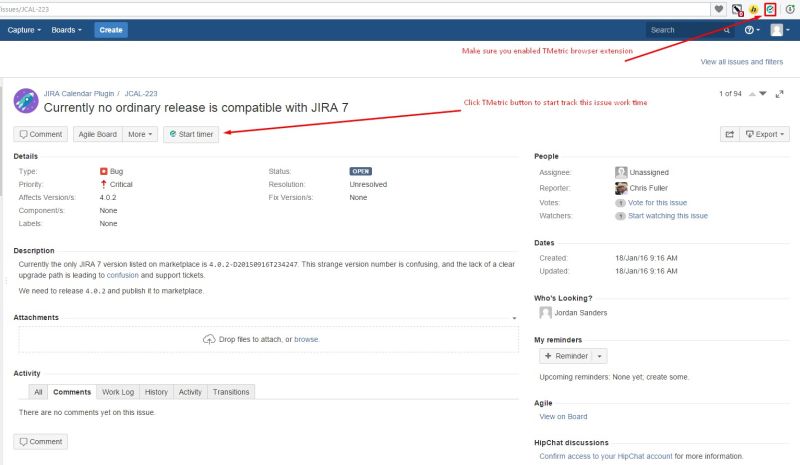
Task: Click the votes count badge
Action: (620, 203)
